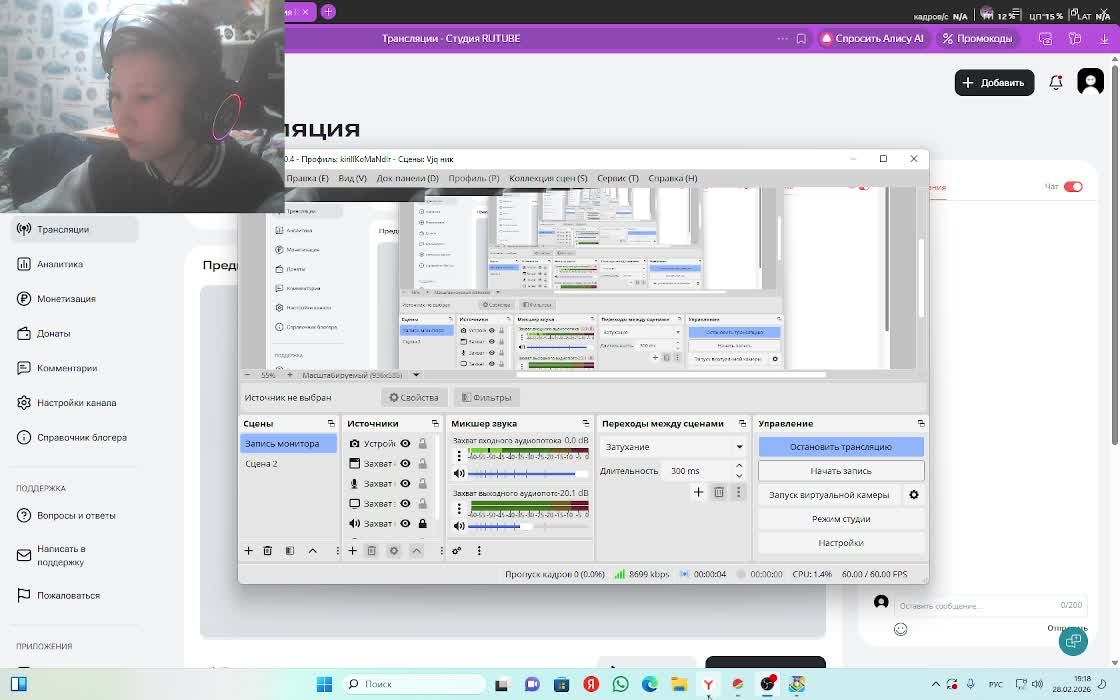The width and height of the screenshot is (1120, 700).
Task: Hide the monitor capture source eye icon
Action: [x=405, y=504]
